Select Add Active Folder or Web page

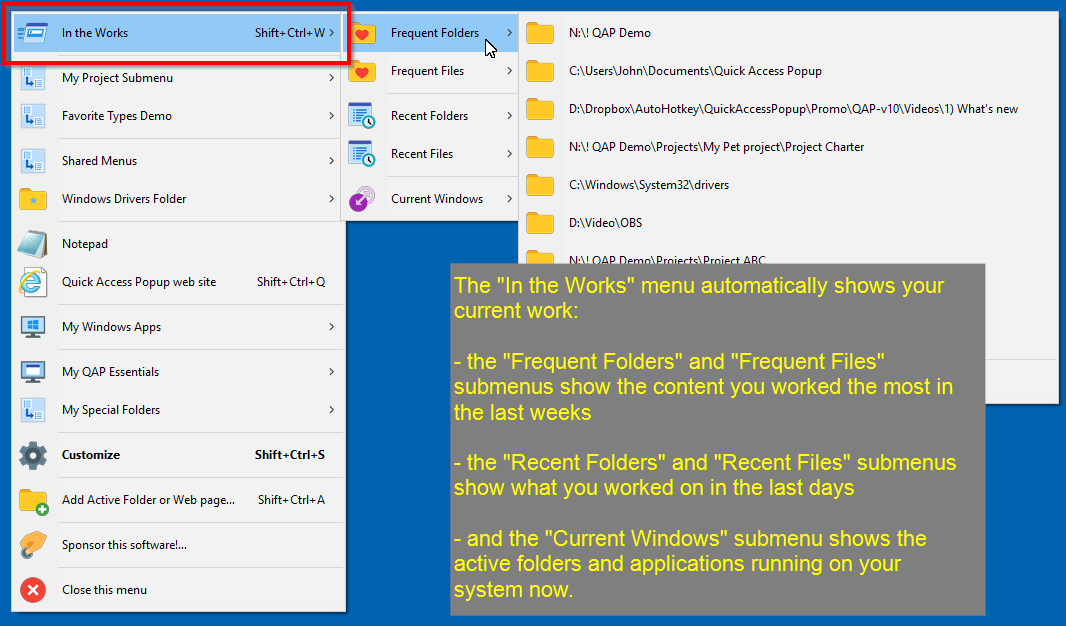tap(178, 500)
